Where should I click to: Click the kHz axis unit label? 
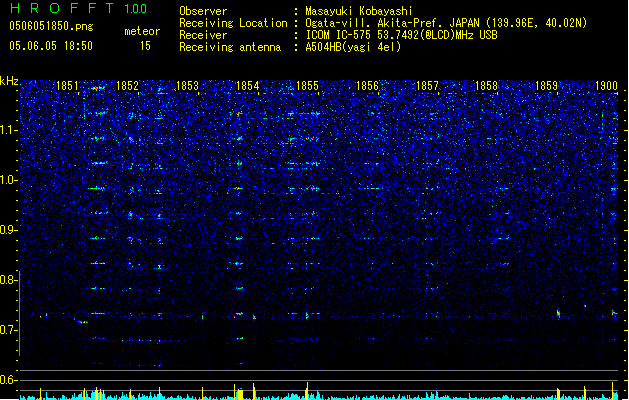[9, 81]
